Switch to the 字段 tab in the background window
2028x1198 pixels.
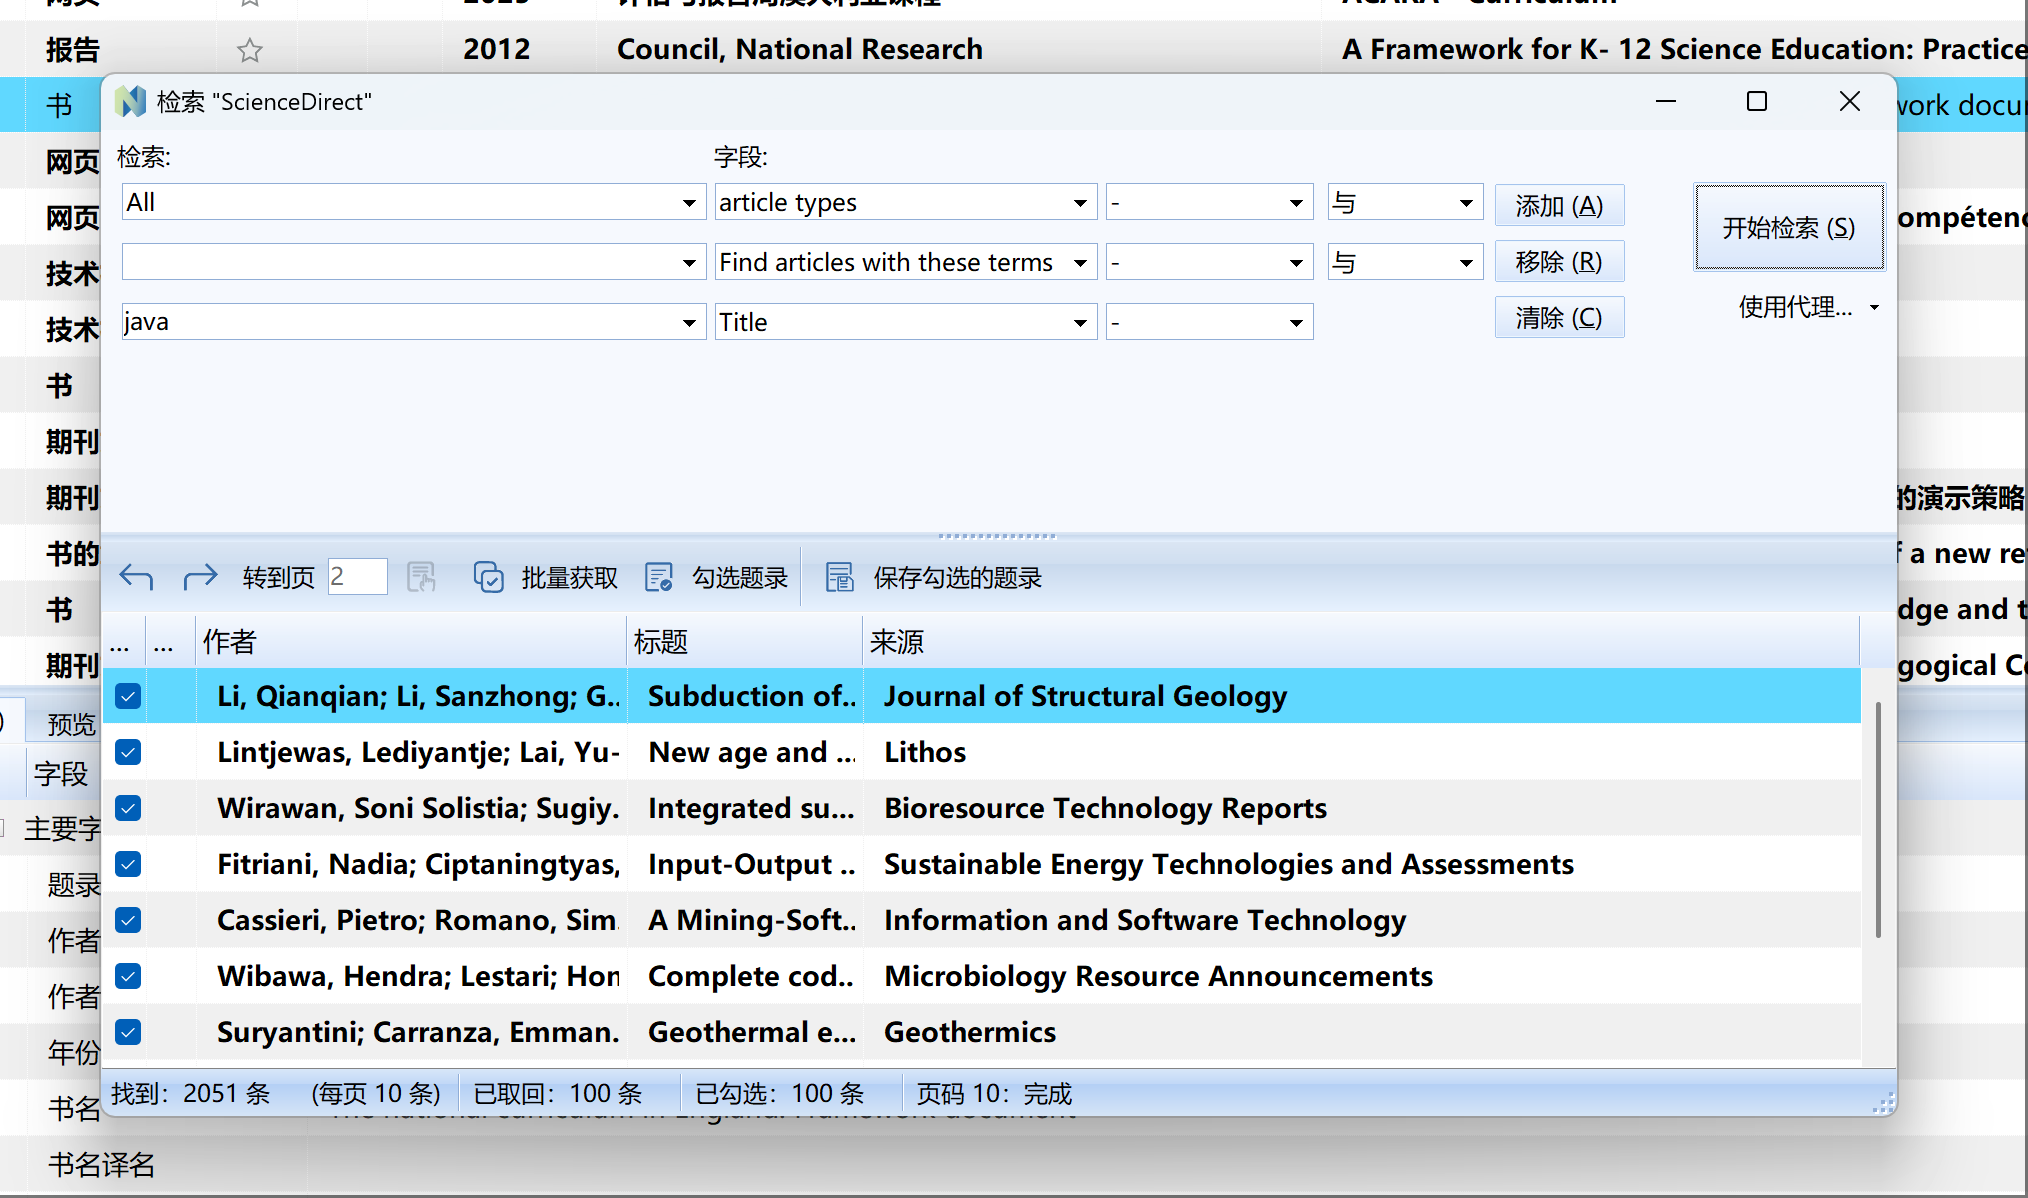pos(61,773)
